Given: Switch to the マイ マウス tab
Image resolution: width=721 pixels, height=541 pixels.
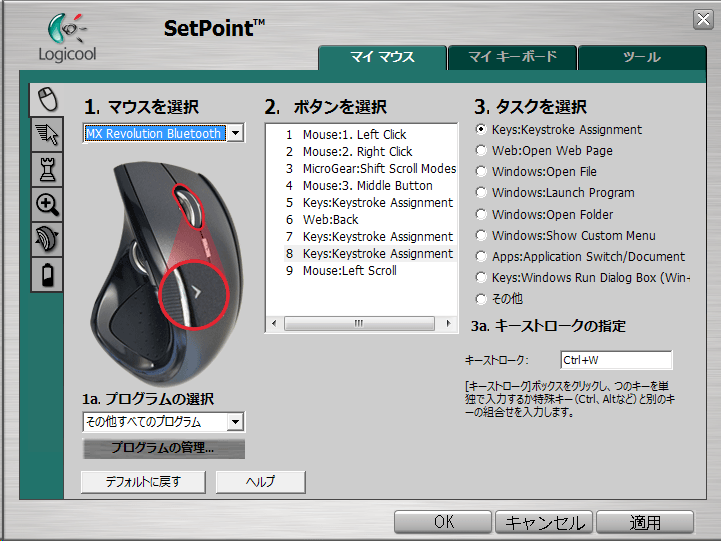Looking at the screenshot, I should pos(383,57).
